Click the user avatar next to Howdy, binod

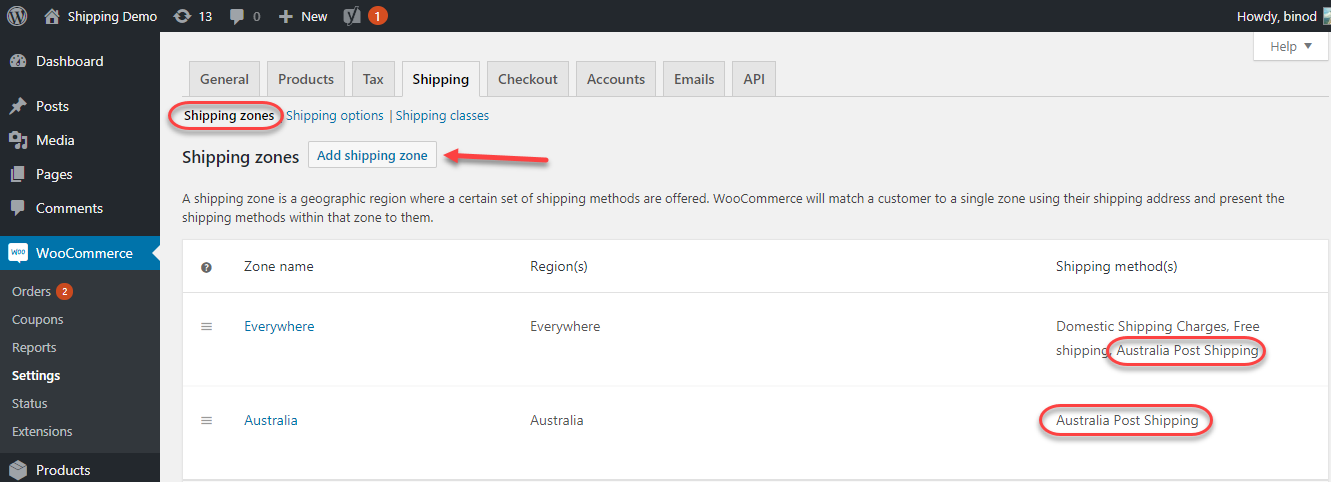pos(1326,16)
